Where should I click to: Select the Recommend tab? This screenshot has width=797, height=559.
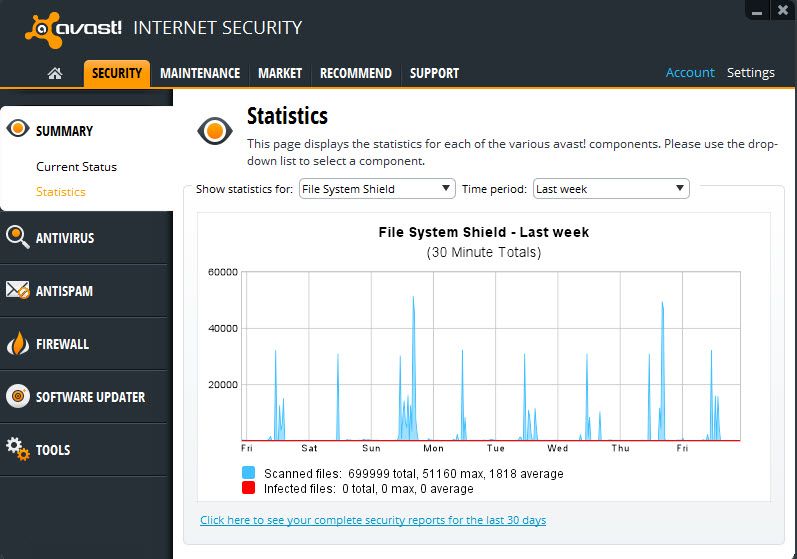click(356, 73)
